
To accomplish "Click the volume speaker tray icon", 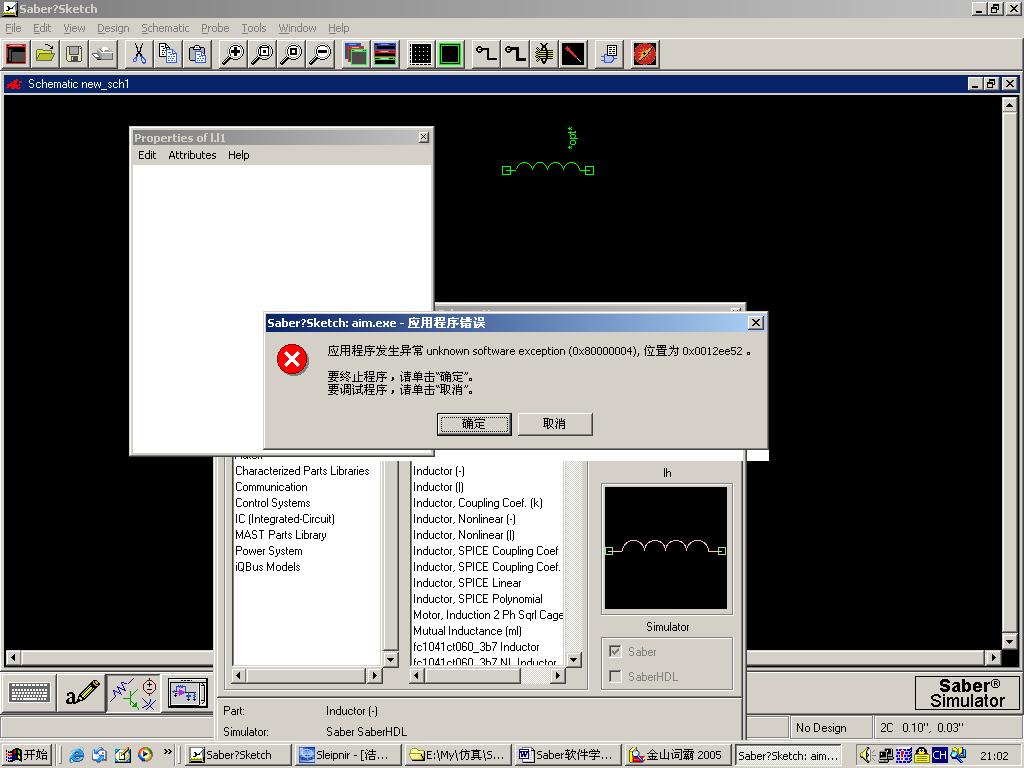I will point(865,755).
